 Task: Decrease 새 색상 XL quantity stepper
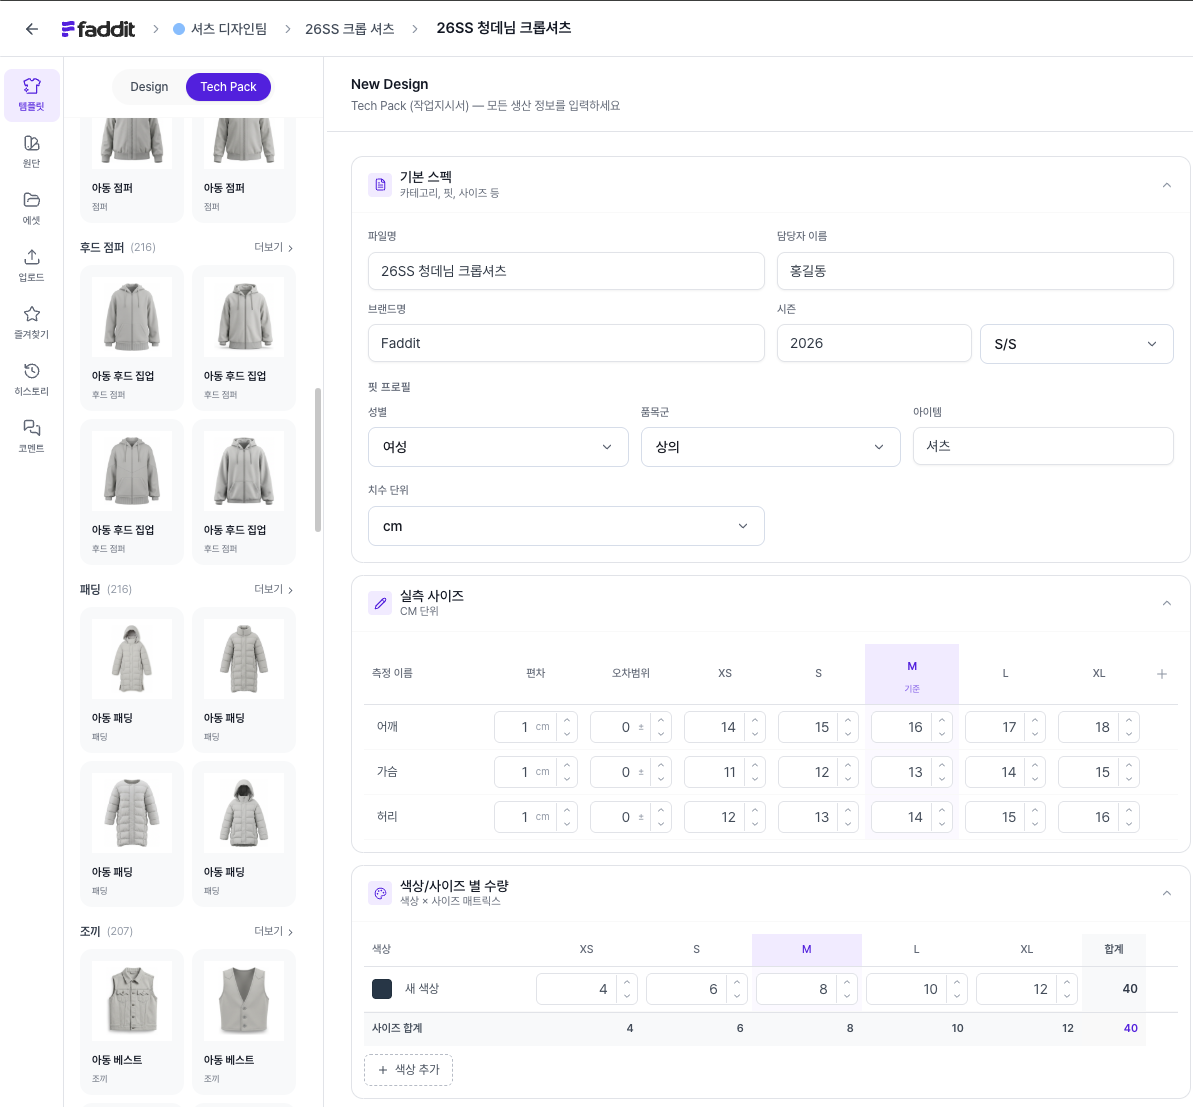(x=1067, y=997)
